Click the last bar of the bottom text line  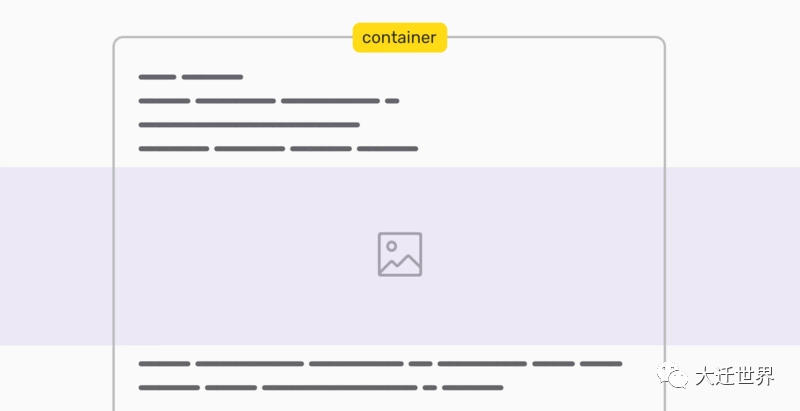(472, 387)
